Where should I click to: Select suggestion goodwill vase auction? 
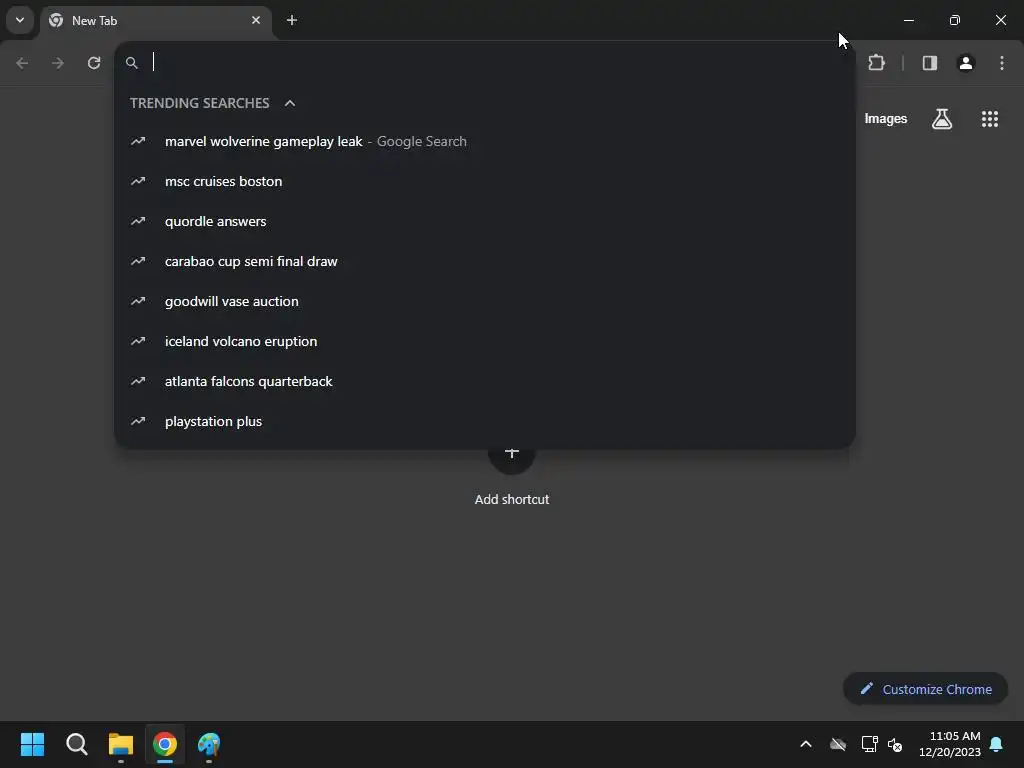(485, 301)
